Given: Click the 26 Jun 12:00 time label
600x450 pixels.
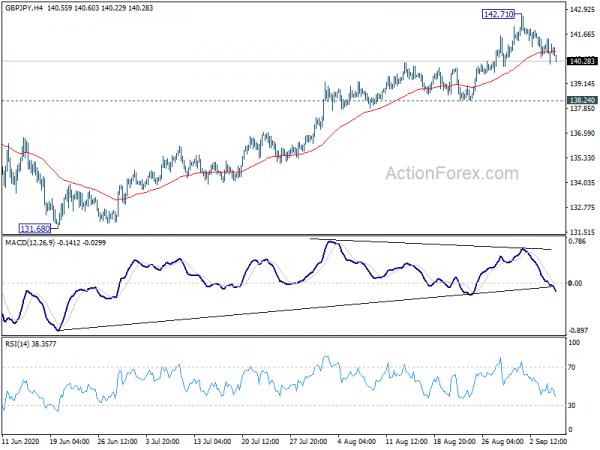Looking at the screenshot, I should (117, 441).
